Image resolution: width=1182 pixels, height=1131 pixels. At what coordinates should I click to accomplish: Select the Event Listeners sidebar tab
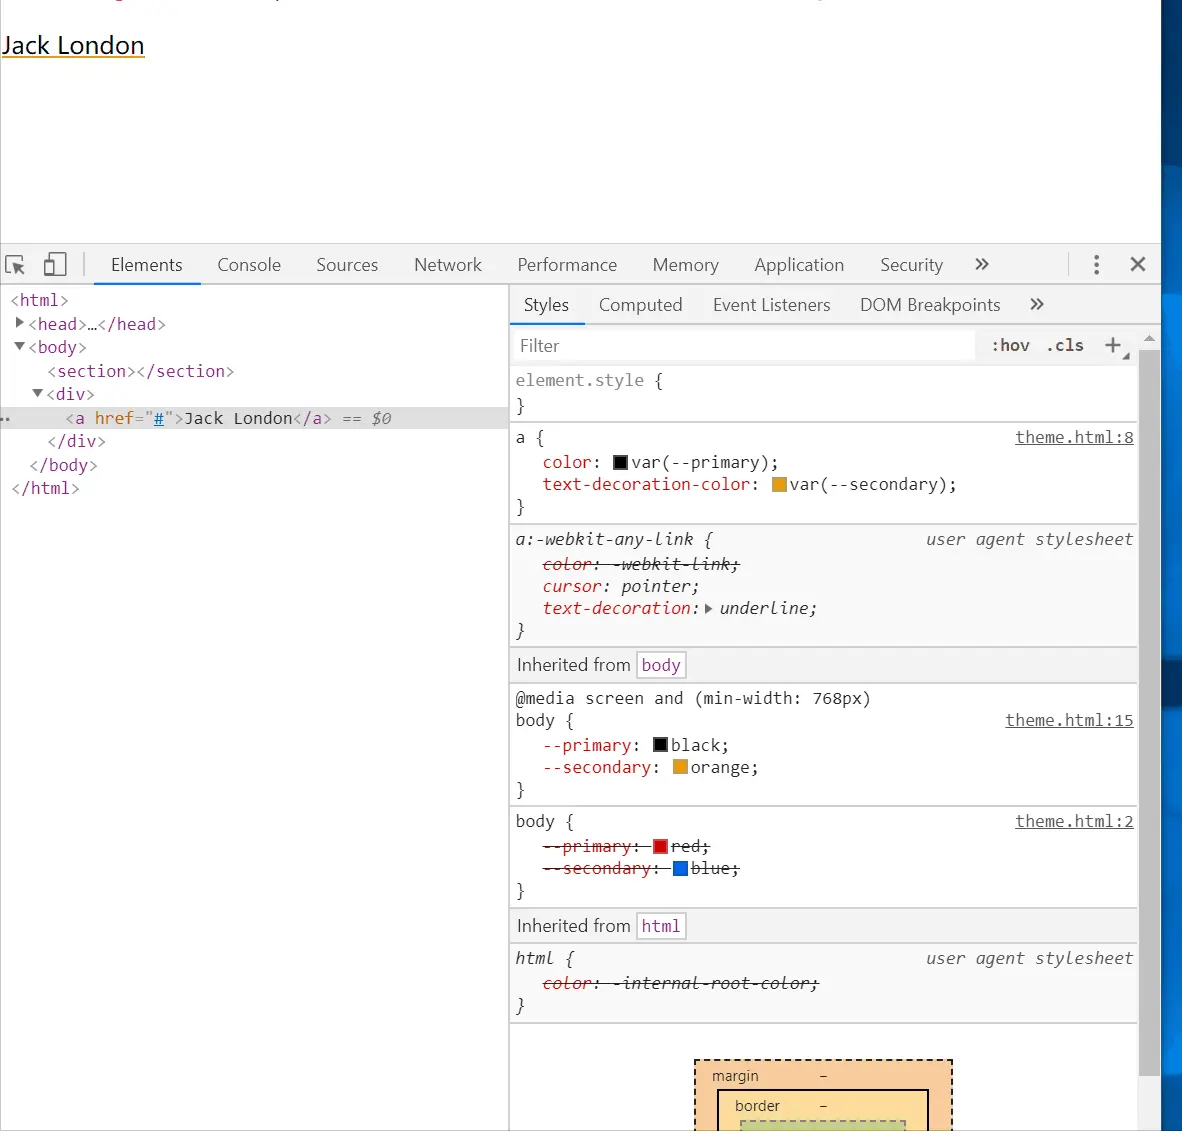(x=771, y=305)
